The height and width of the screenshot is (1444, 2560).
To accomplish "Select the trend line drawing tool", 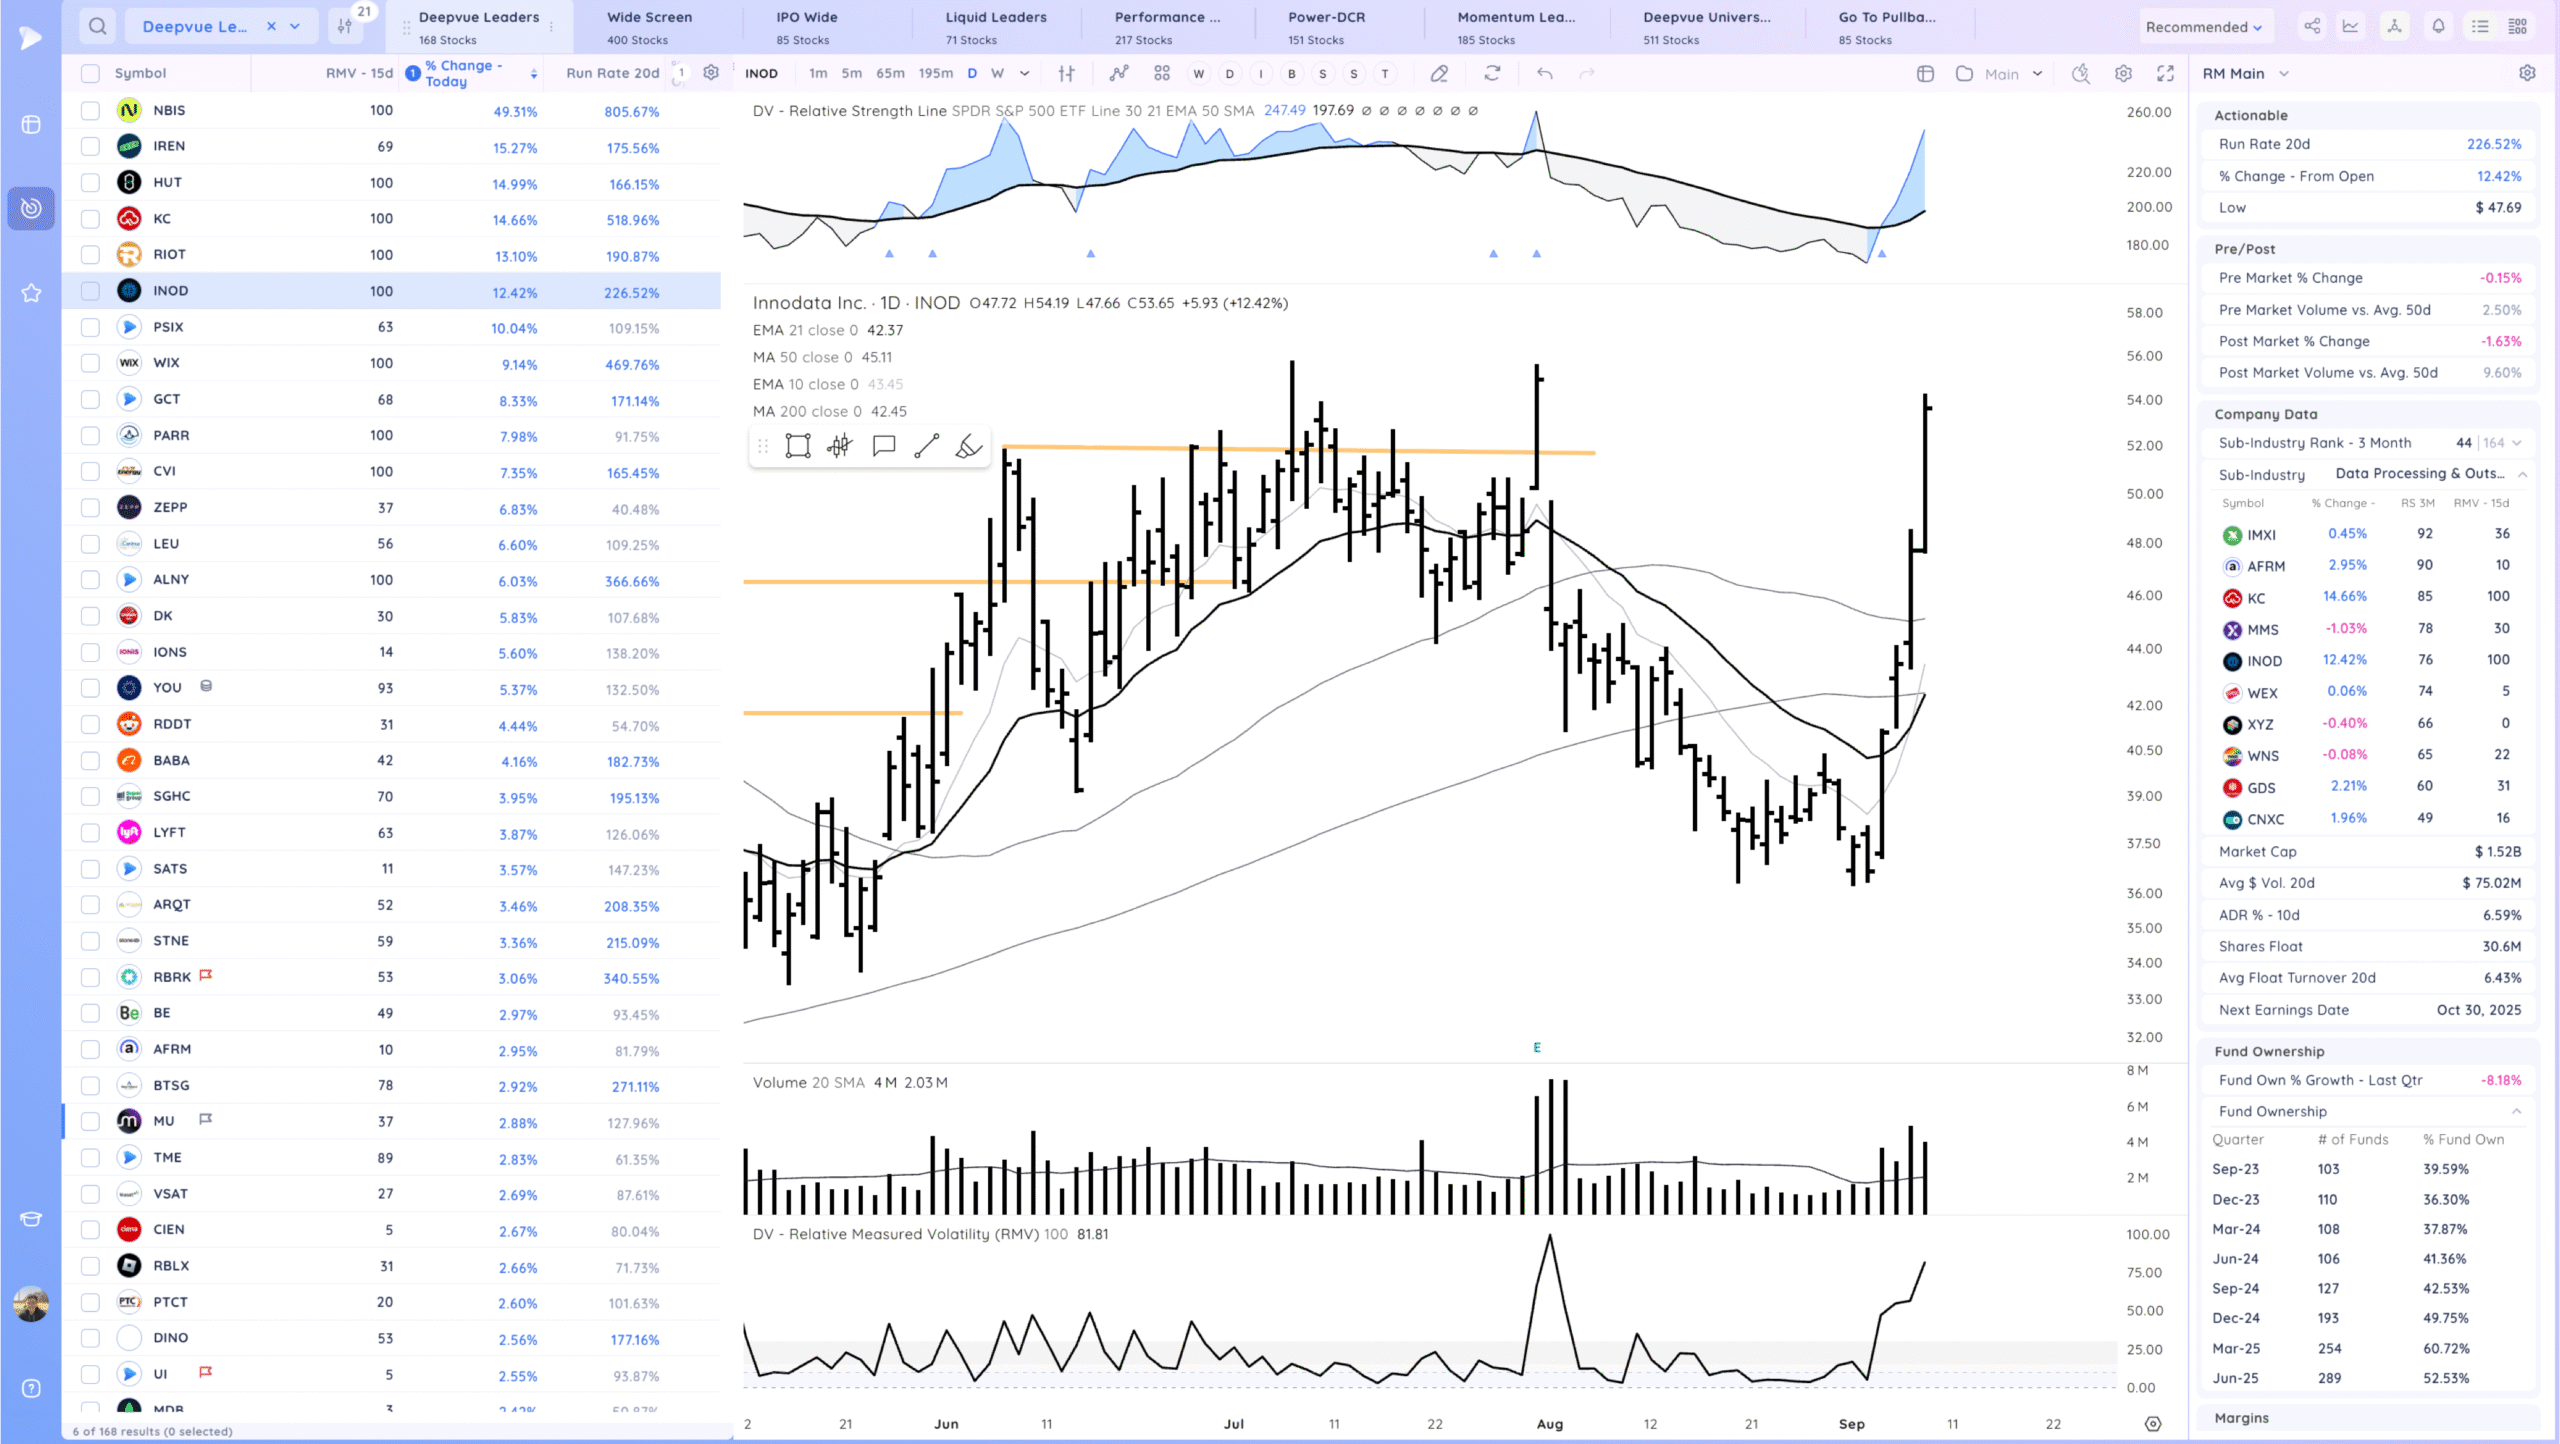I will pos(927,446).
